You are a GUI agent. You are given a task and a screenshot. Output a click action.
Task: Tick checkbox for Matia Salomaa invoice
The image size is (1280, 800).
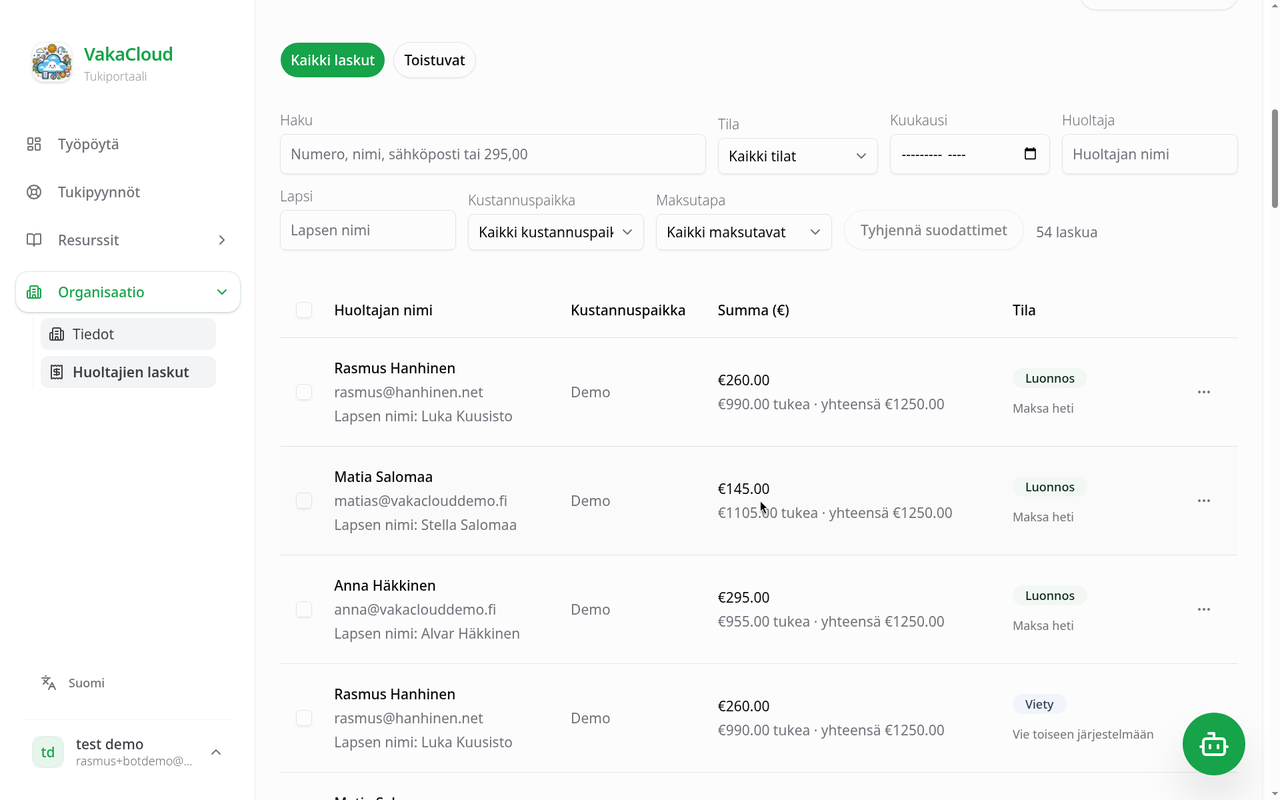tap(304, 501)
